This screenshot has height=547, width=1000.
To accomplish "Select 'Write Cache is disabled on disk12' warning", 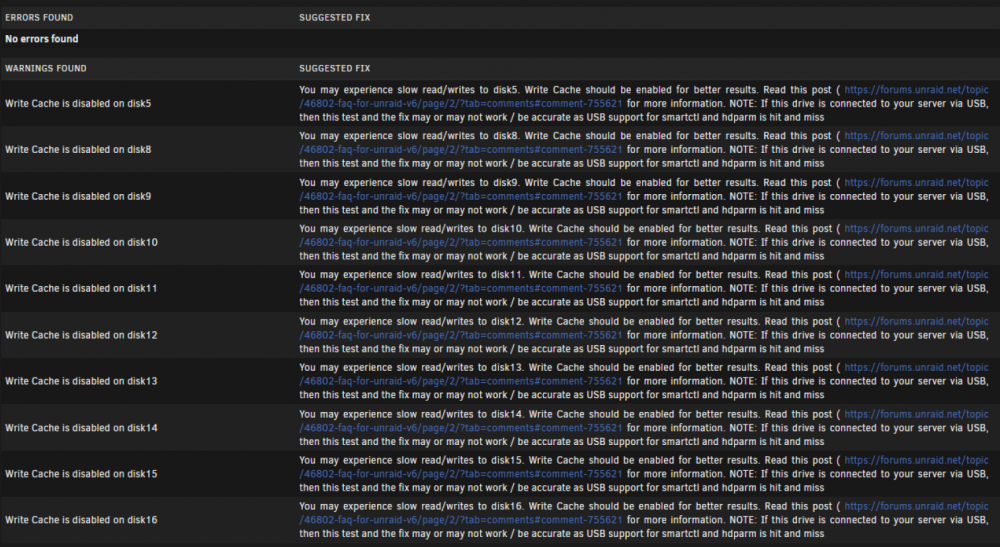I will click(x=81, y=335).
